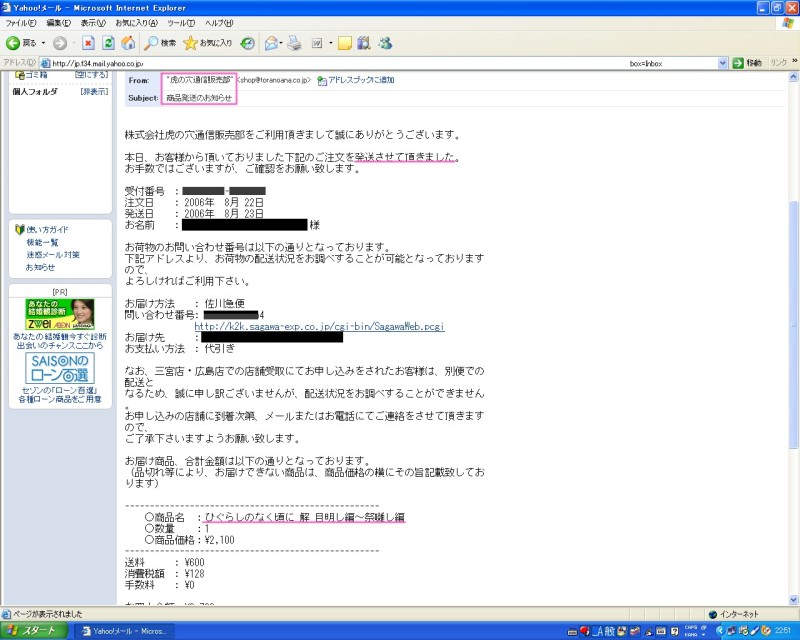Open the ツール(T) menu

point(181,23)
